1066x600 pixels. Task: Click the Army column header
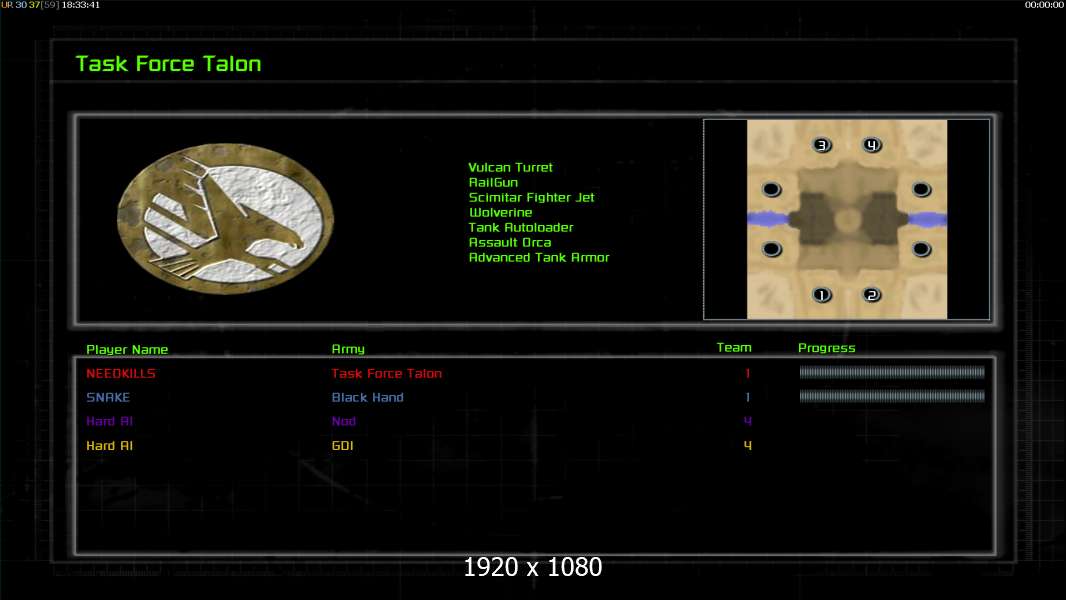[x=348, y=349]
